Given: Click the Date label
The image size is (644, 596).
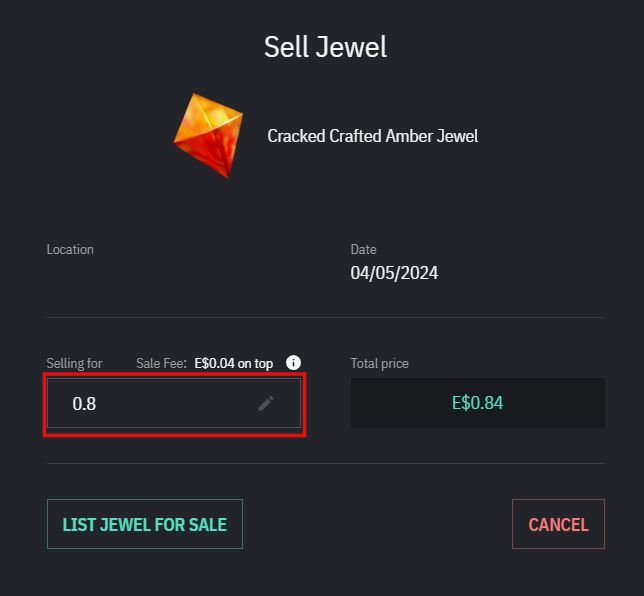Looking at the screenshot, I should tap(363, 249).
